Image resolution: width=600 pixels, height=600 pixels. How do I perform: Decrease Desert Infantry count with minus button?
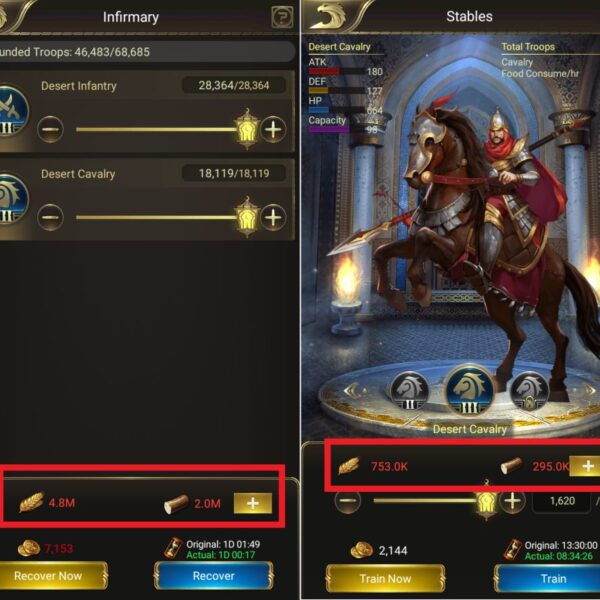pyautogui.click(x=50, y=129)
